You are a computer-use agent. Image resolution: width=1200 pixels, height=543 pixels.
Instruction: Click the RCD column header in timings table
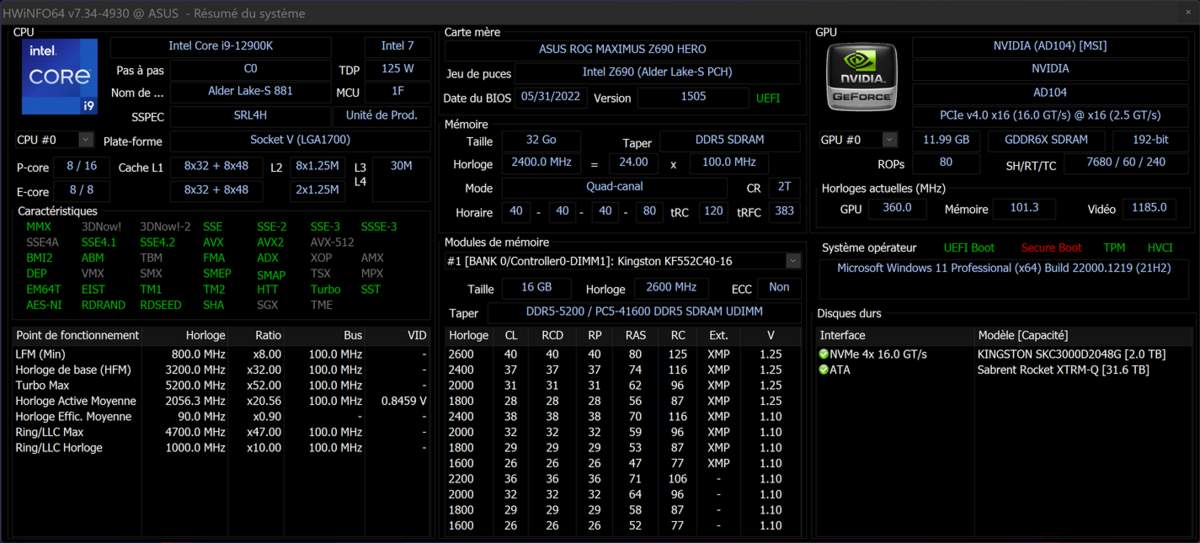coord(552,335)
